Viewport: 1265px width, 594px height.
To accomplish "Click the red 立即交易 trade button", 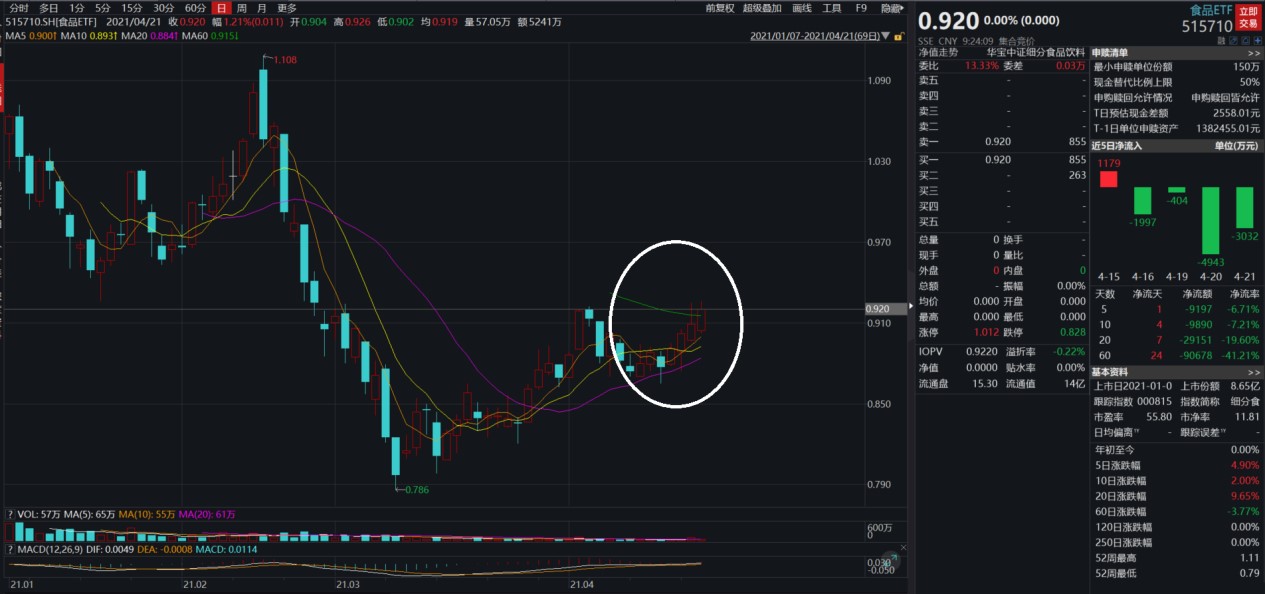I will (1248, 17).
